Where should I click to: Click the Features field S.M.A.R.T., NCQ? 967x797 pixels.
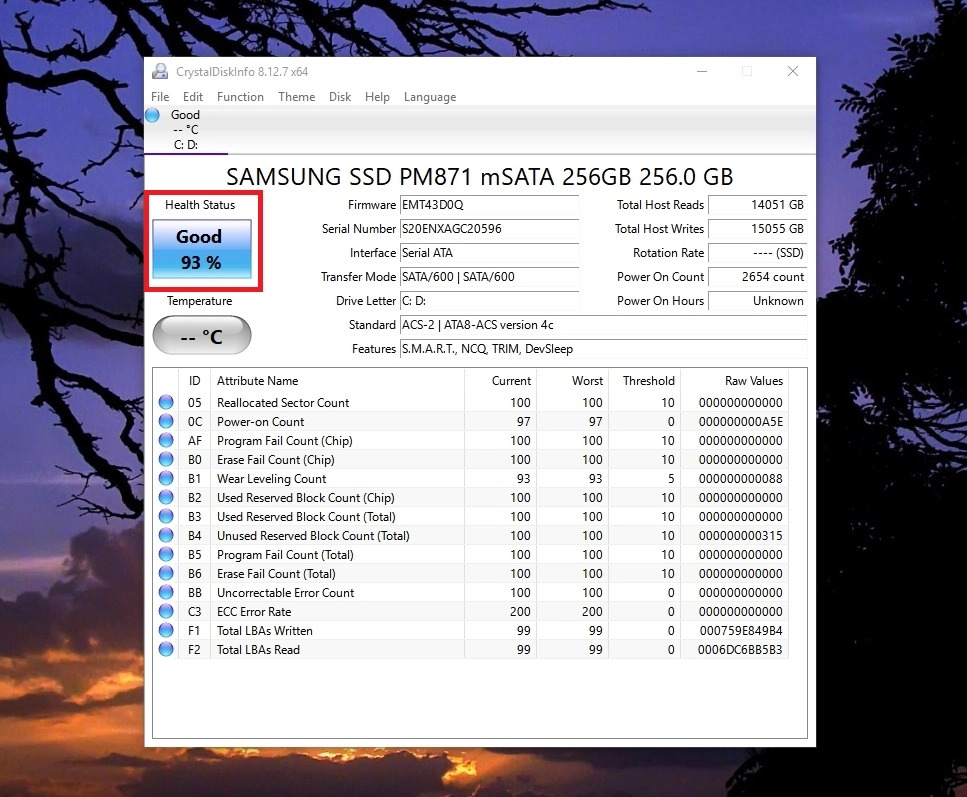[604, 349]
